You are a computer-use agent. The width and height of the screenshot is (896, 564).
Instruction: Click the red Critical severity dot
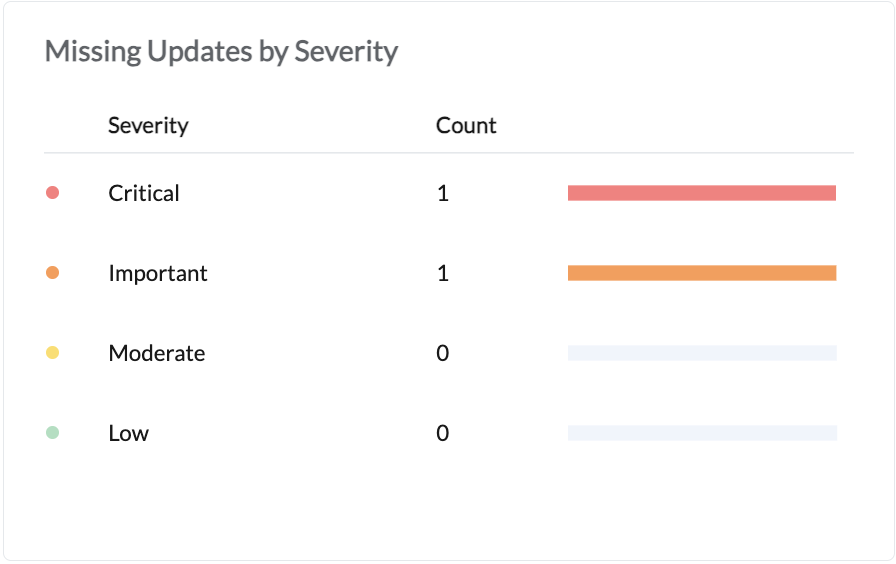(x=53, y=193)
